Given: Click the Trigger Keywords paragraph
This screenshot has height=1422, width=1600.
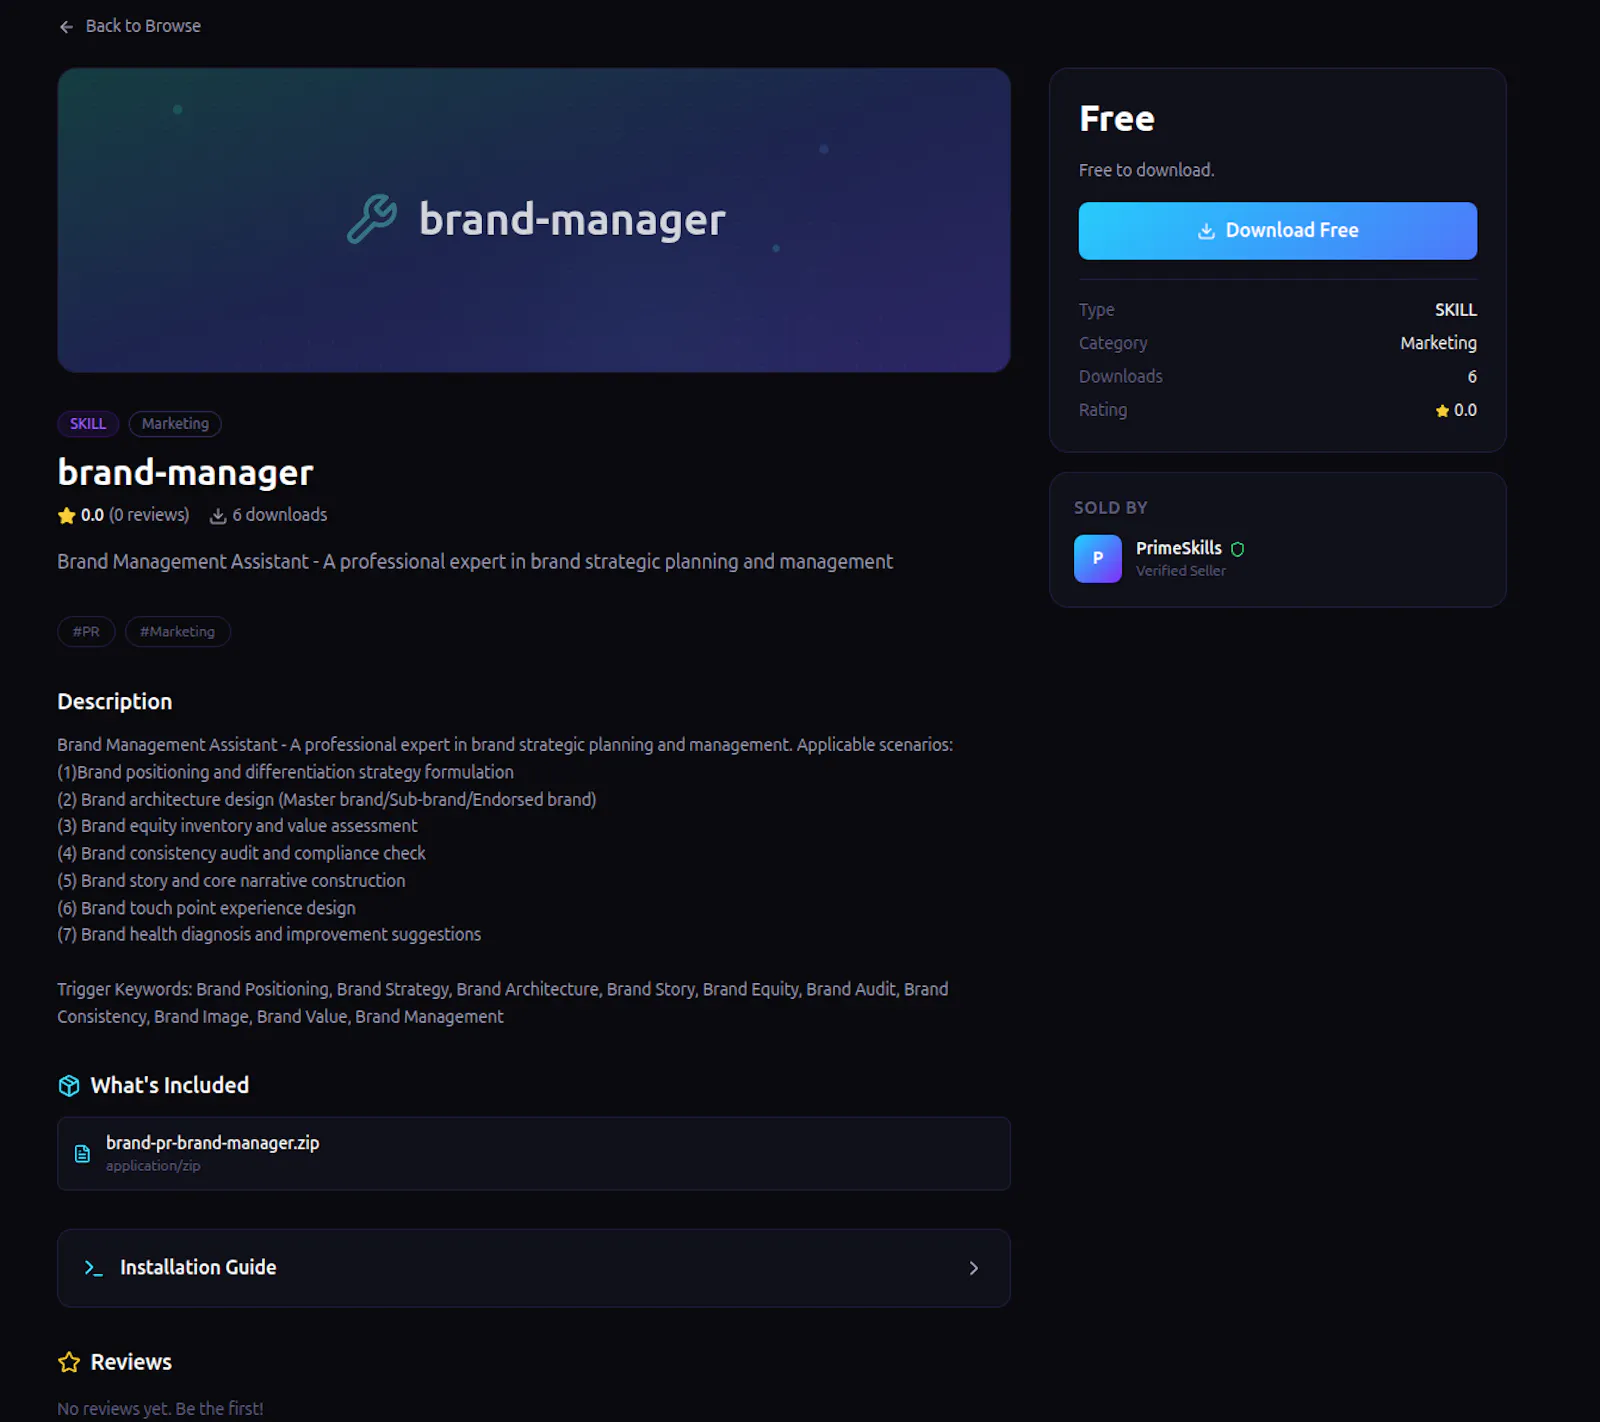Looking at the screenshot, I should tap(503, 1003).
